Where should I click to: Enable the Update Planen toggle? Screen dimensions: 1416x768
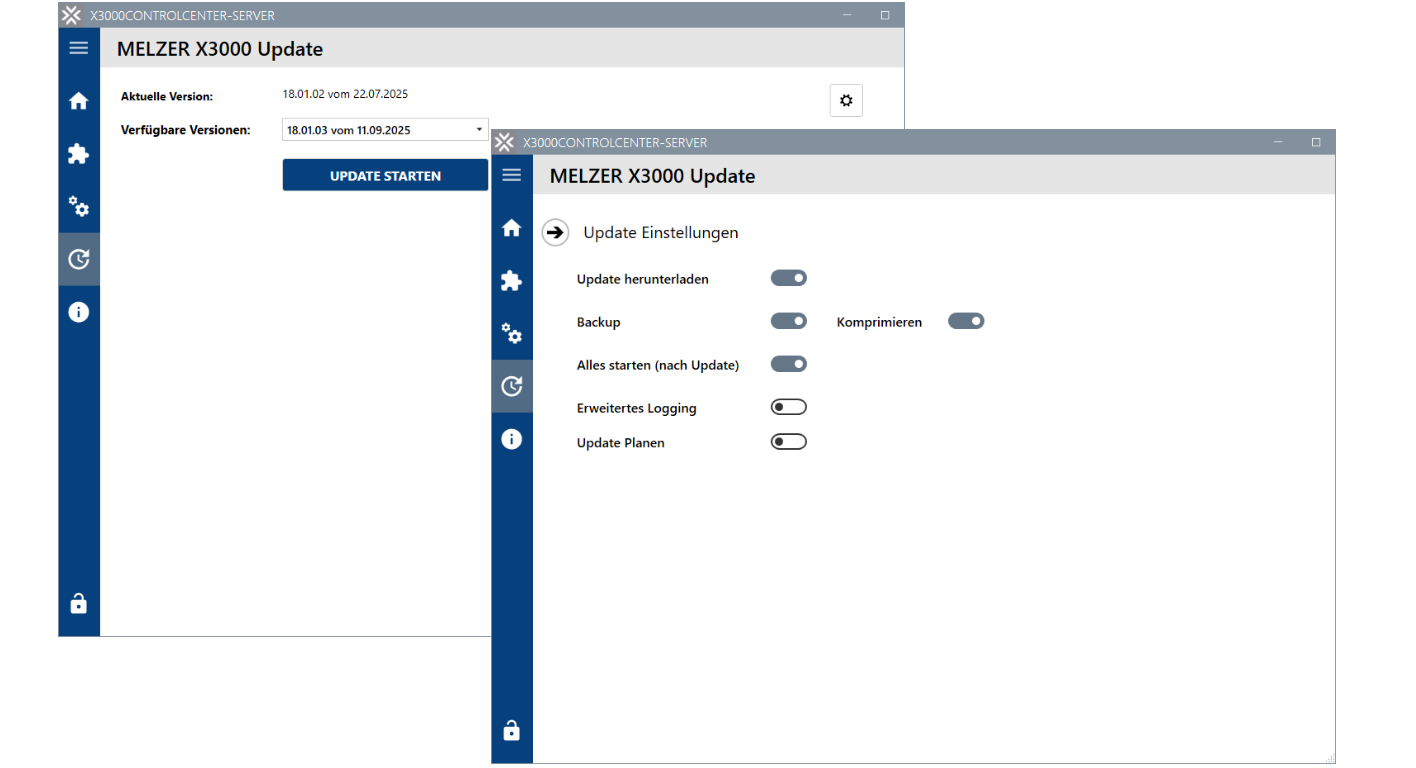pos(788,441)
